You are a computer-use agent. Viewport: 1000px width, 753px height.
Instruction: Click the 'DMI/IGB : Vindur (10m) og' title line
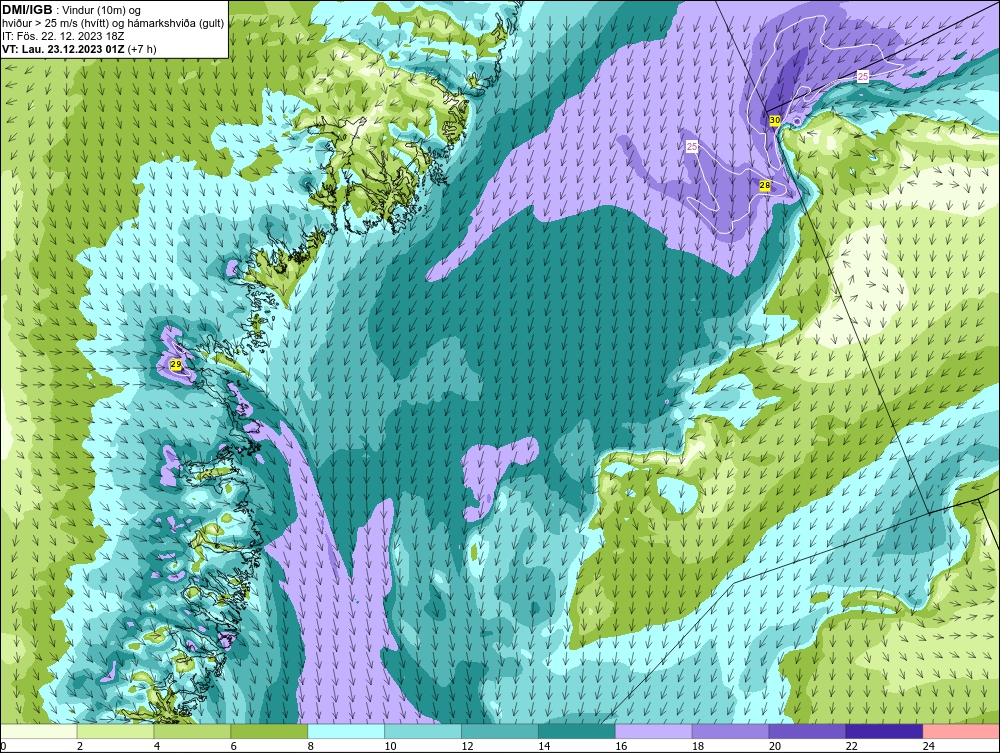click(72, 10)
